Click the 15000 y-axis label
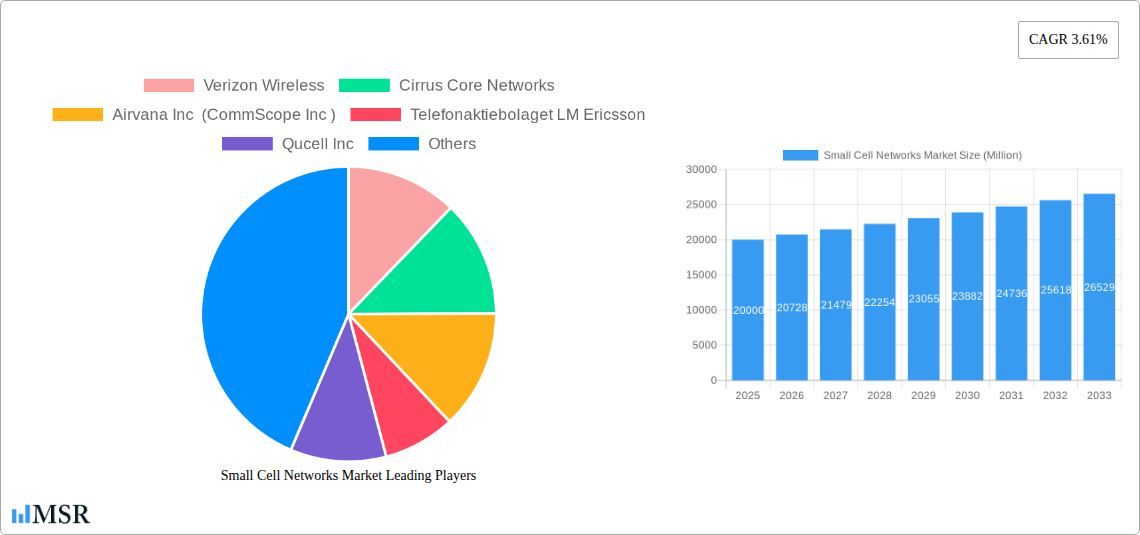The width and height of the screenshot is (1140, 535). coord(702,275)
